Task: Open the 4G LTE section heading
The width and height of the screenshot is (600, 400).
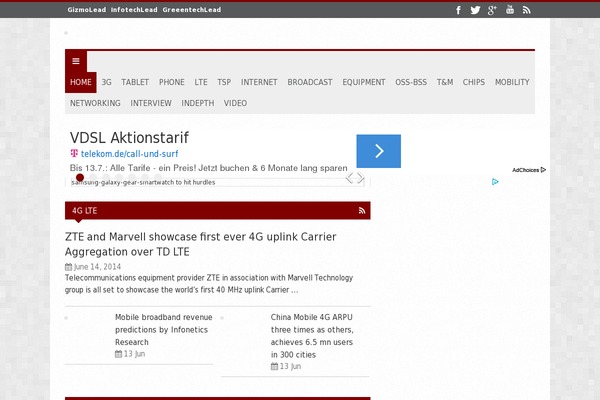Action: [85, 211]
